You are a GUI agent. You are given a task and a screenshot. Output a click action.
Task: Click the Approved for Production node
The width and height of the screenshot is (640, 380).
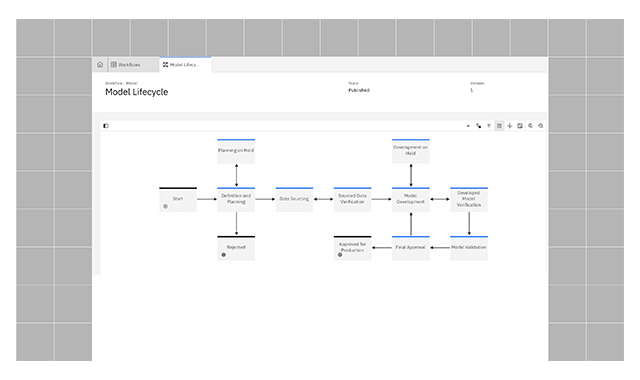[x=352, y=248]
